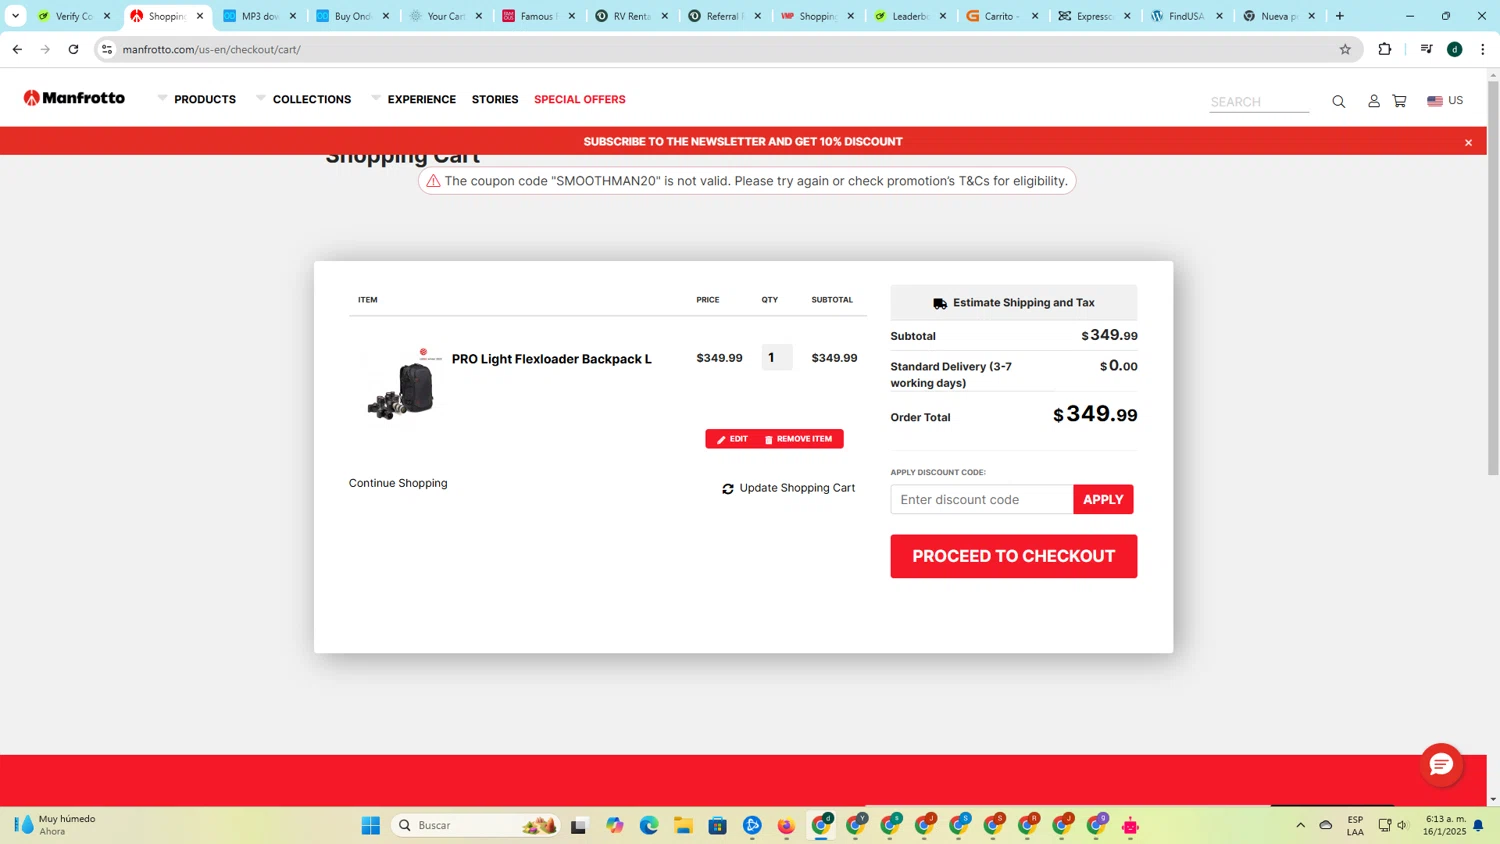Open the Chrome profile avatar
Screen dimensions: 1500x844
pos(1455,49)
